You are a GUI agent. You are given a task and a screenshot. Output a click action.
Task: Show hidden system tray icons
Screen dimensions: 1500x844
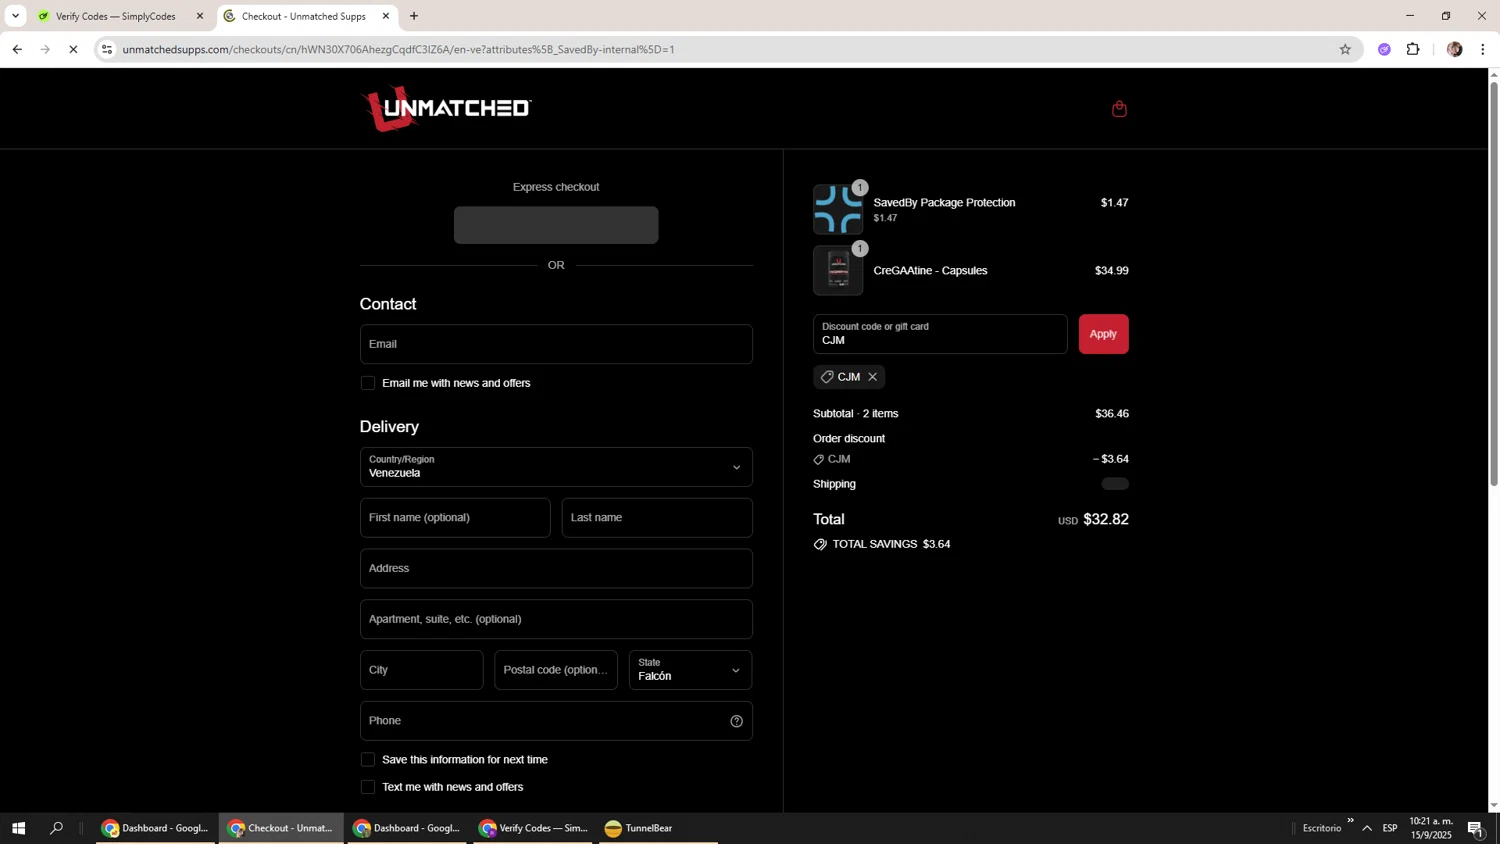point(1366,828)
